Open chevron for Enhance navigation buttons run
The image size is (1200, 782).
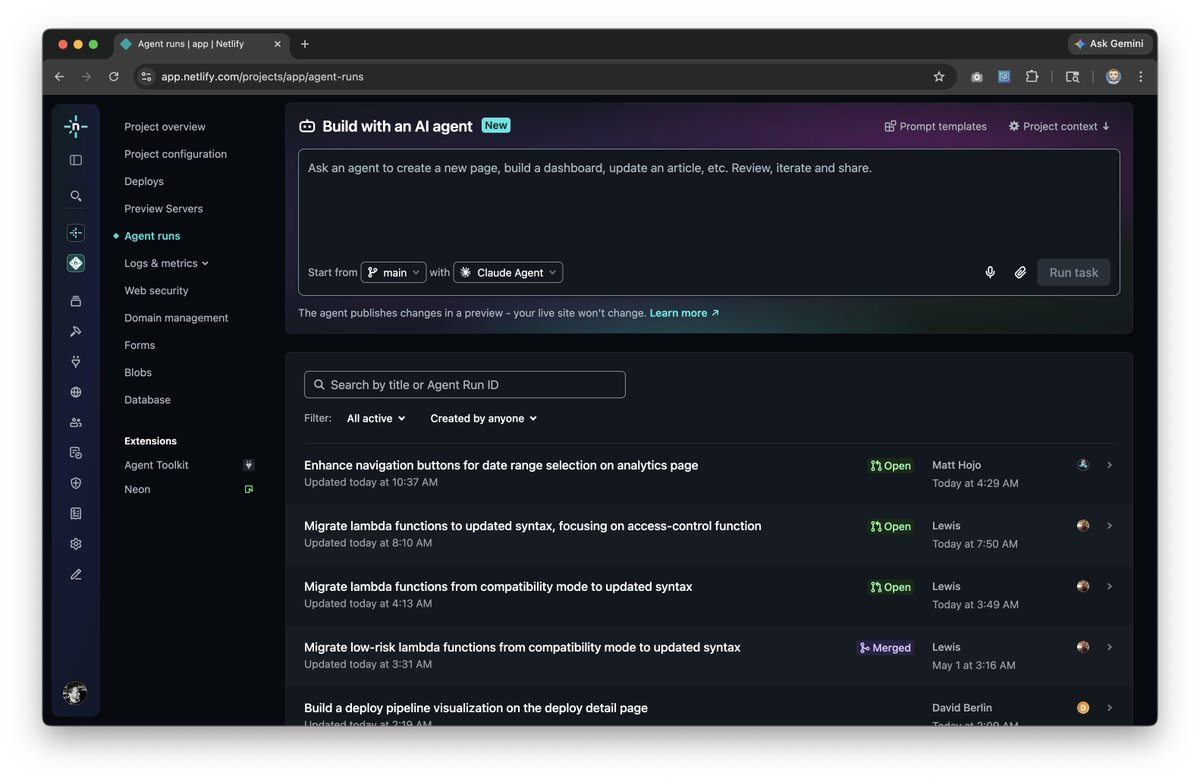(x=1110, y=465)
